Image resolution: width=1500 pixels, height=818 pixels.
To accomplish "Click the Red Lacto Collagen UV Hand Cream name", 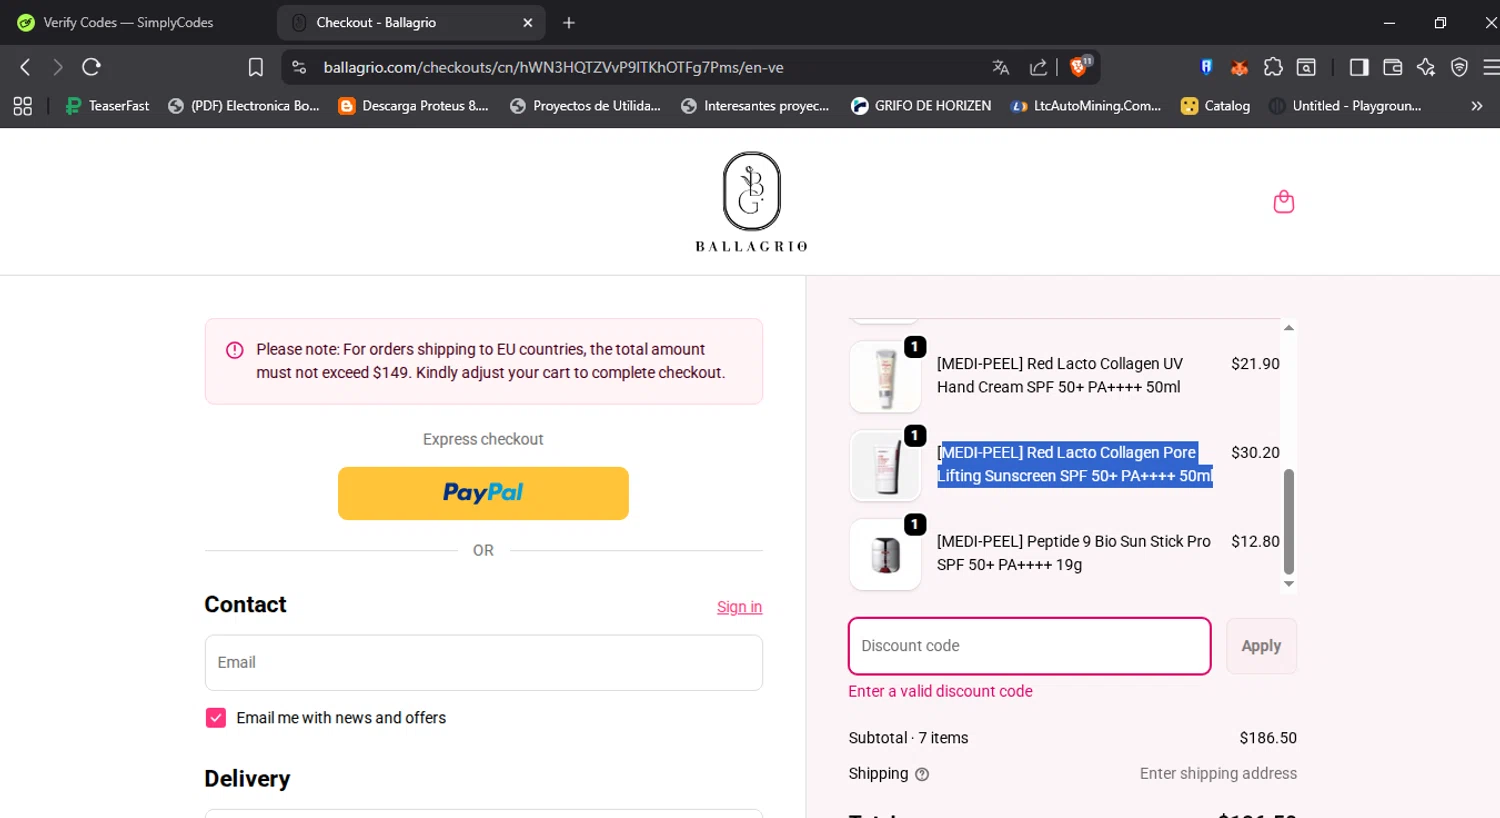I will click(x=1060, y=375).
